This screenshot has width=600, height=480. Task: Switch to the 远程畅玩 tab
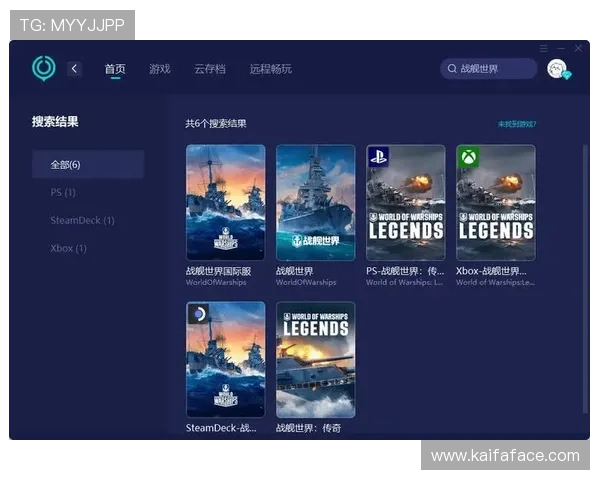(x=271, y=69)
